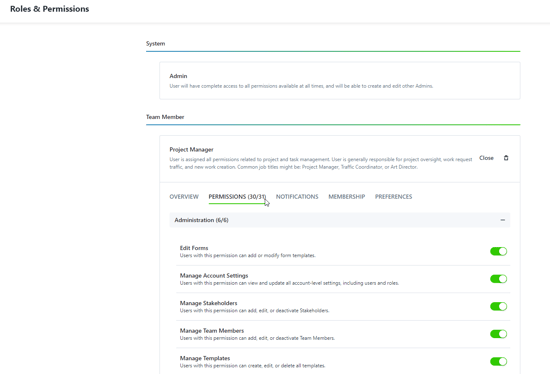This screenshot has height=374, width=550.
Task: Click the Project Manager role title
Action: (x=191, y=149)
